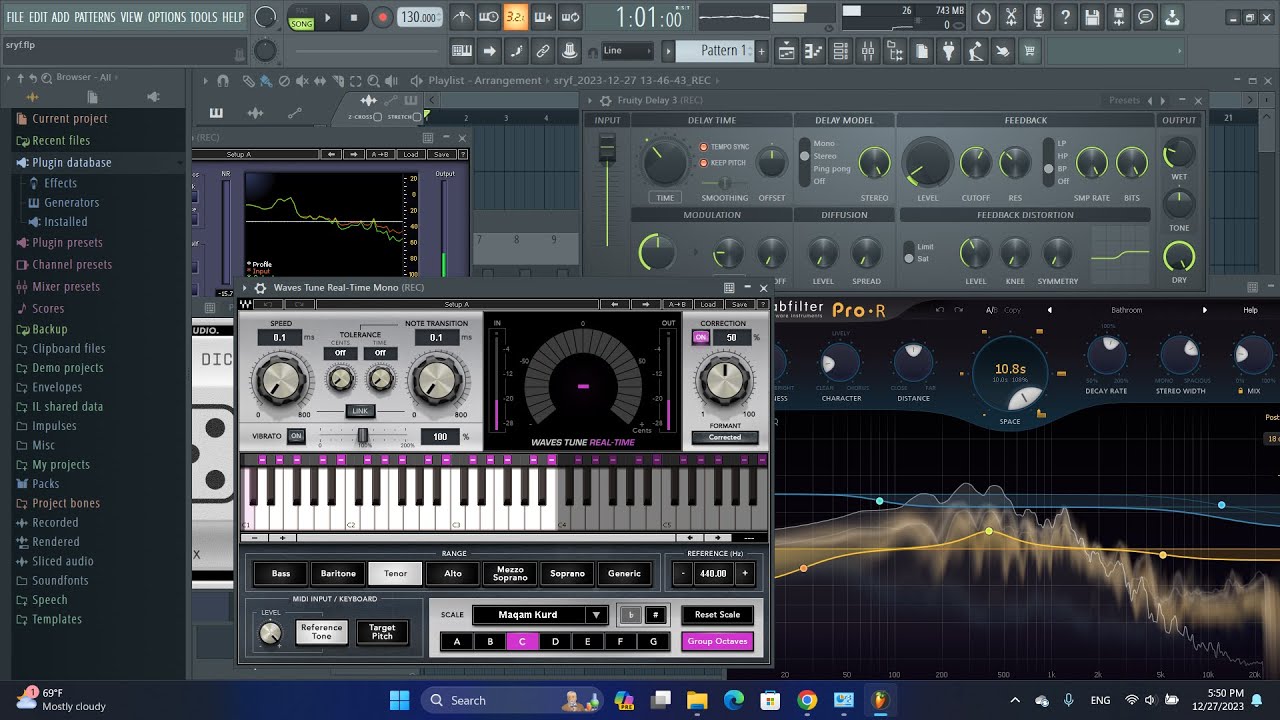Click the floppy disk save project icon
Screen dimensions: 1280x720
[x=1092, y=17]
